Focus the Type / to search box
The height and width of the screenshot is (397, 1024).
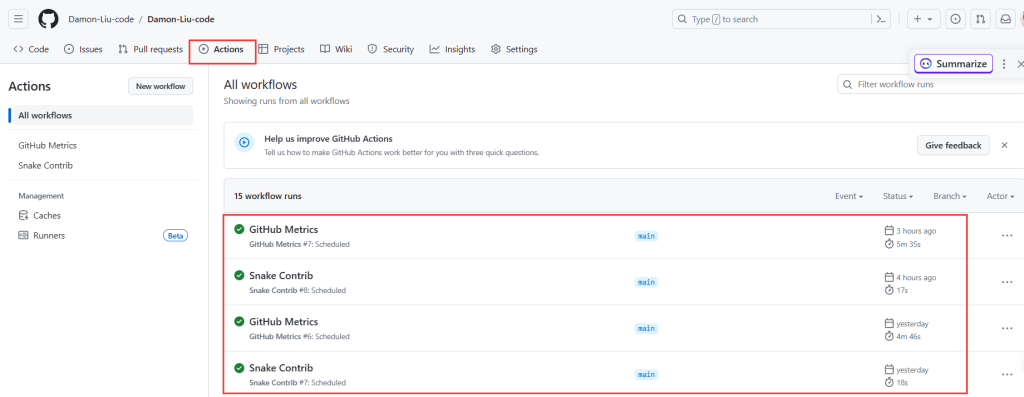[x=773, y=20]
